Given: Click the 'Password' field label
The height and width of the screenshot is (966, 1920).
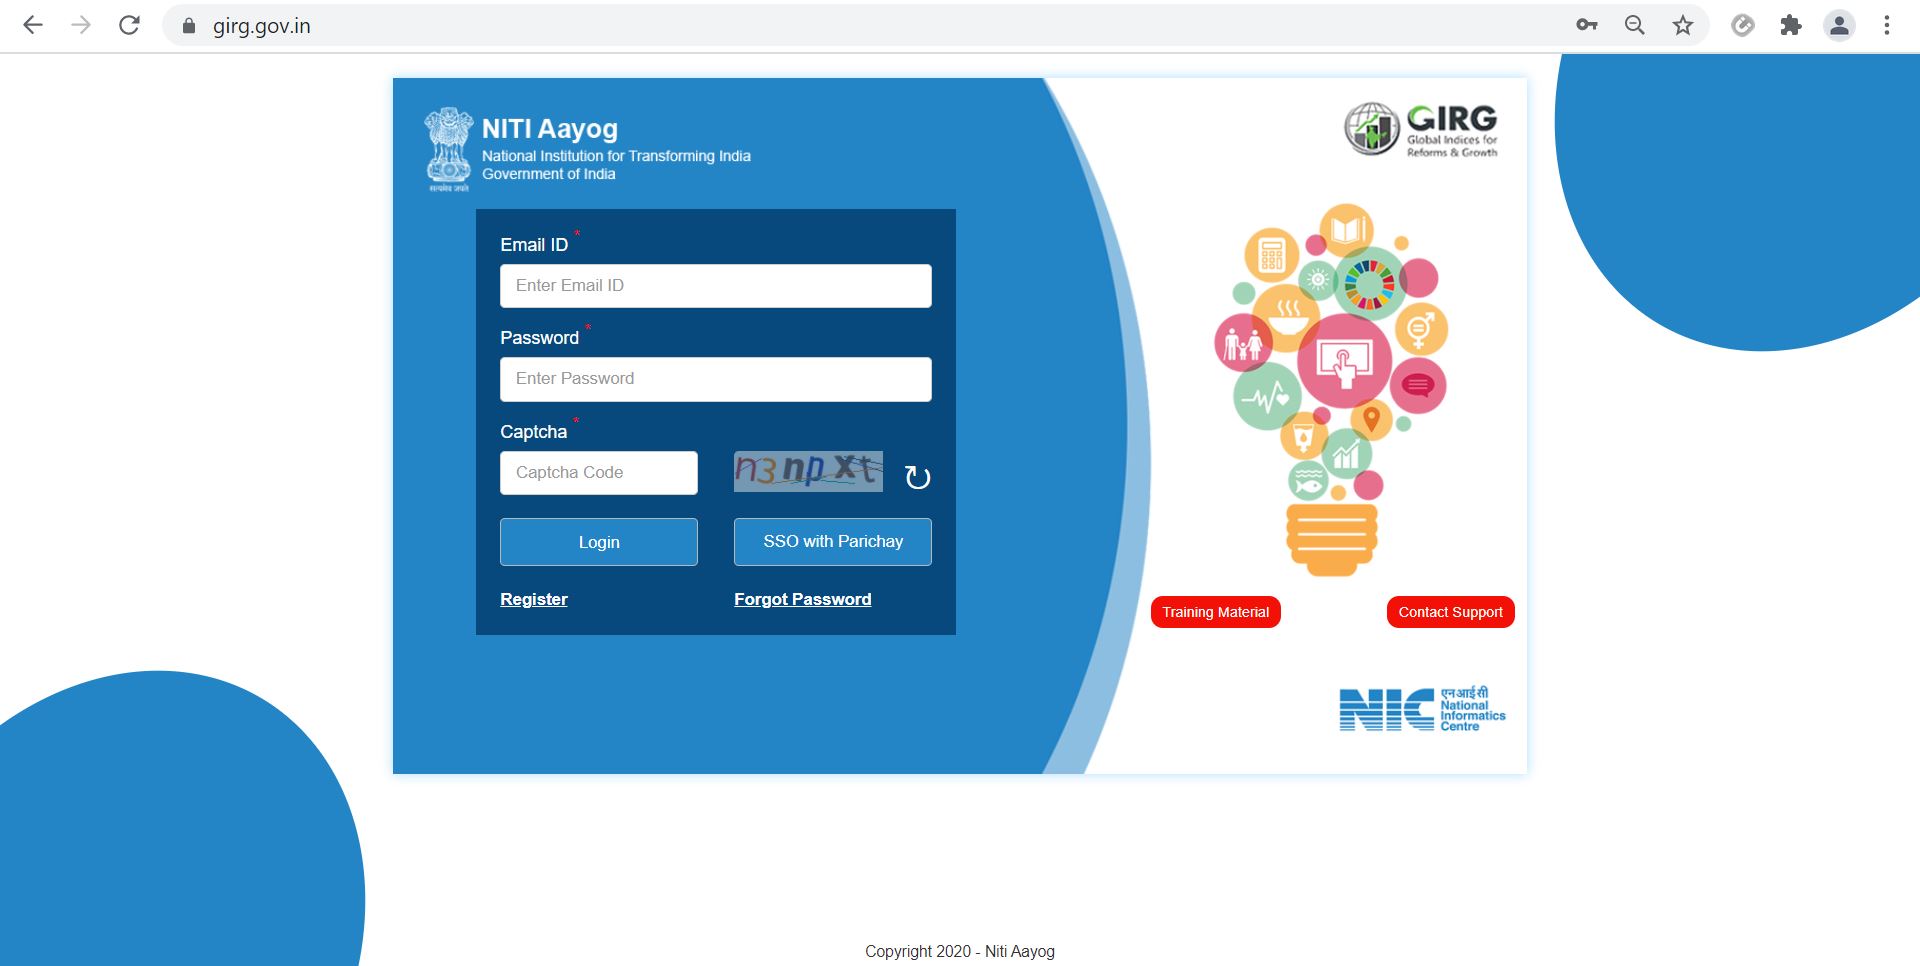Looking at the screenshot, I should click(540, 338).
